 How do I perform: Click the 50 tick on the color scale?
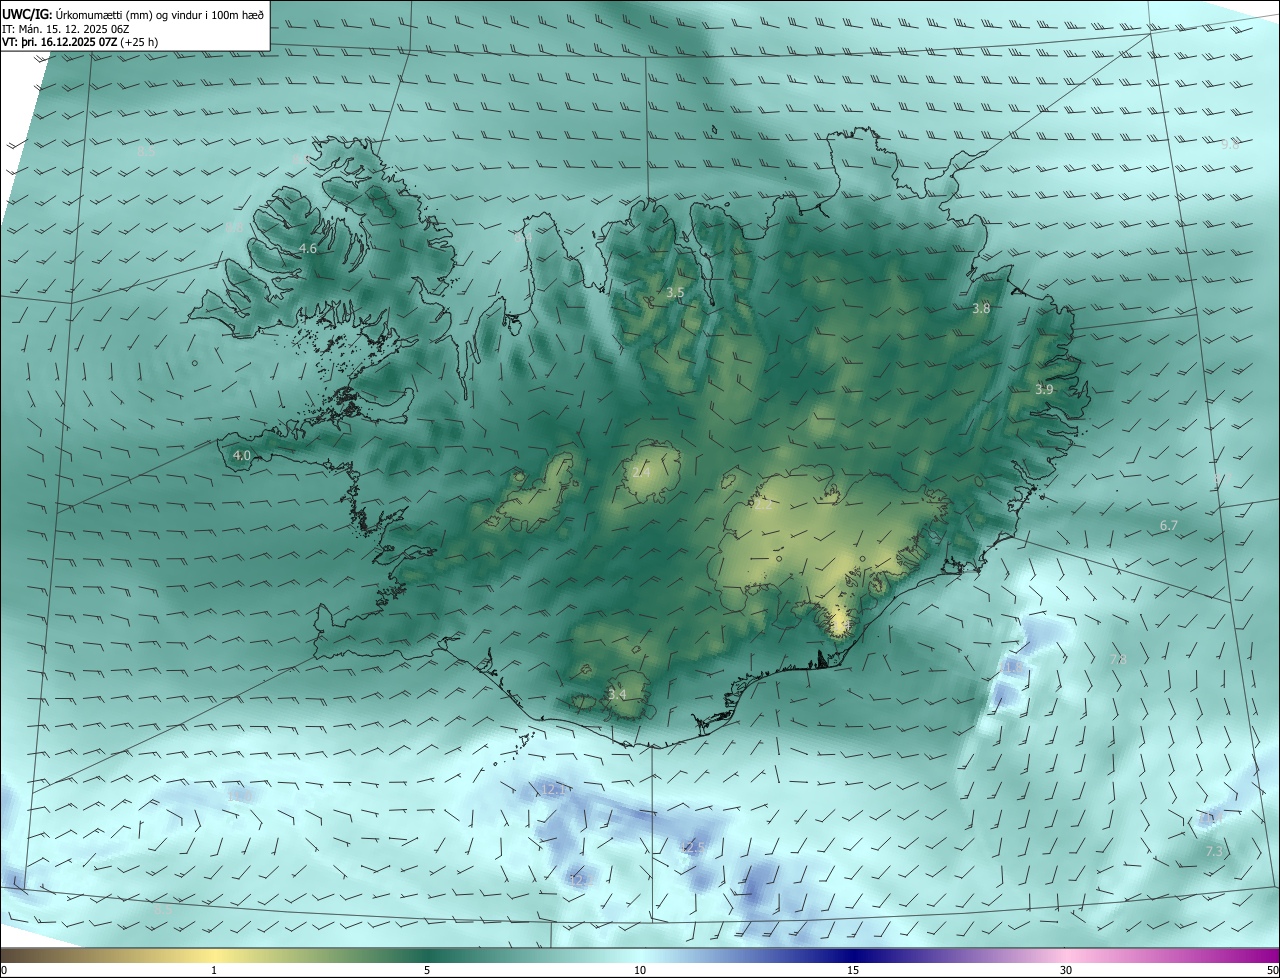pos(1271,970)
